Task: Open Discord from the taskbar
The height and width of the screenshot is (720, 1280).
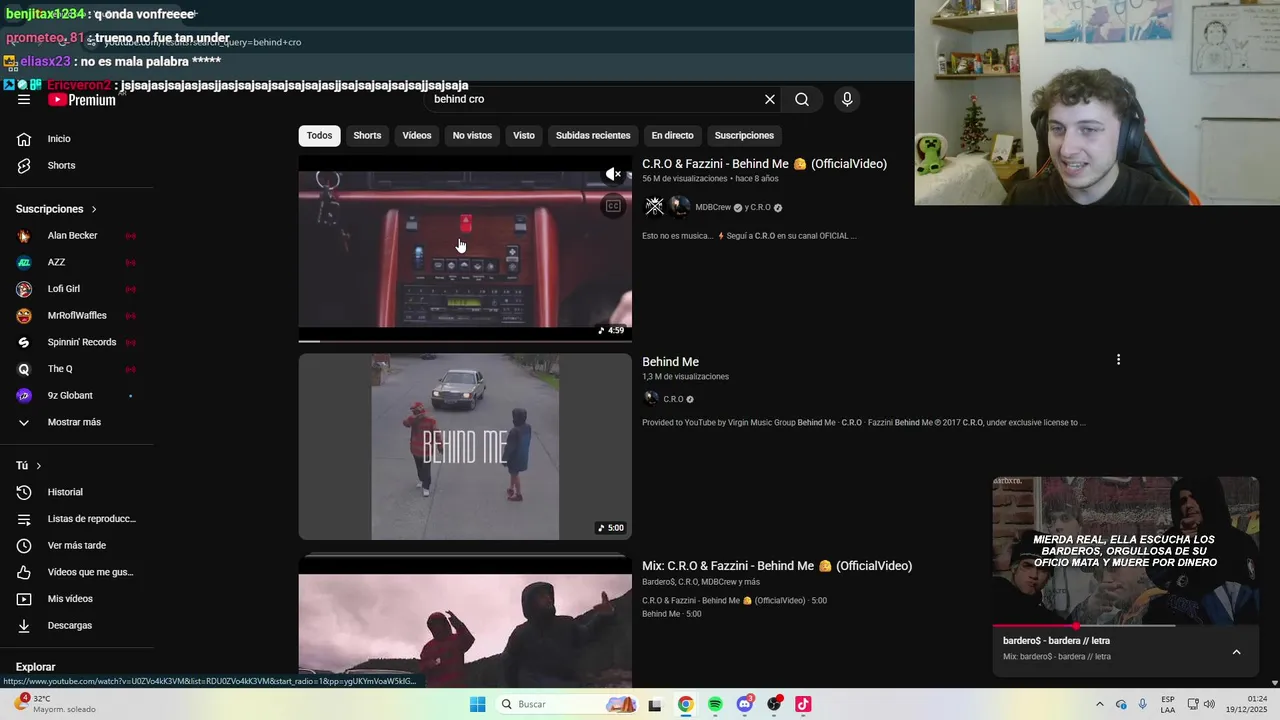Action: click(745, 704)
